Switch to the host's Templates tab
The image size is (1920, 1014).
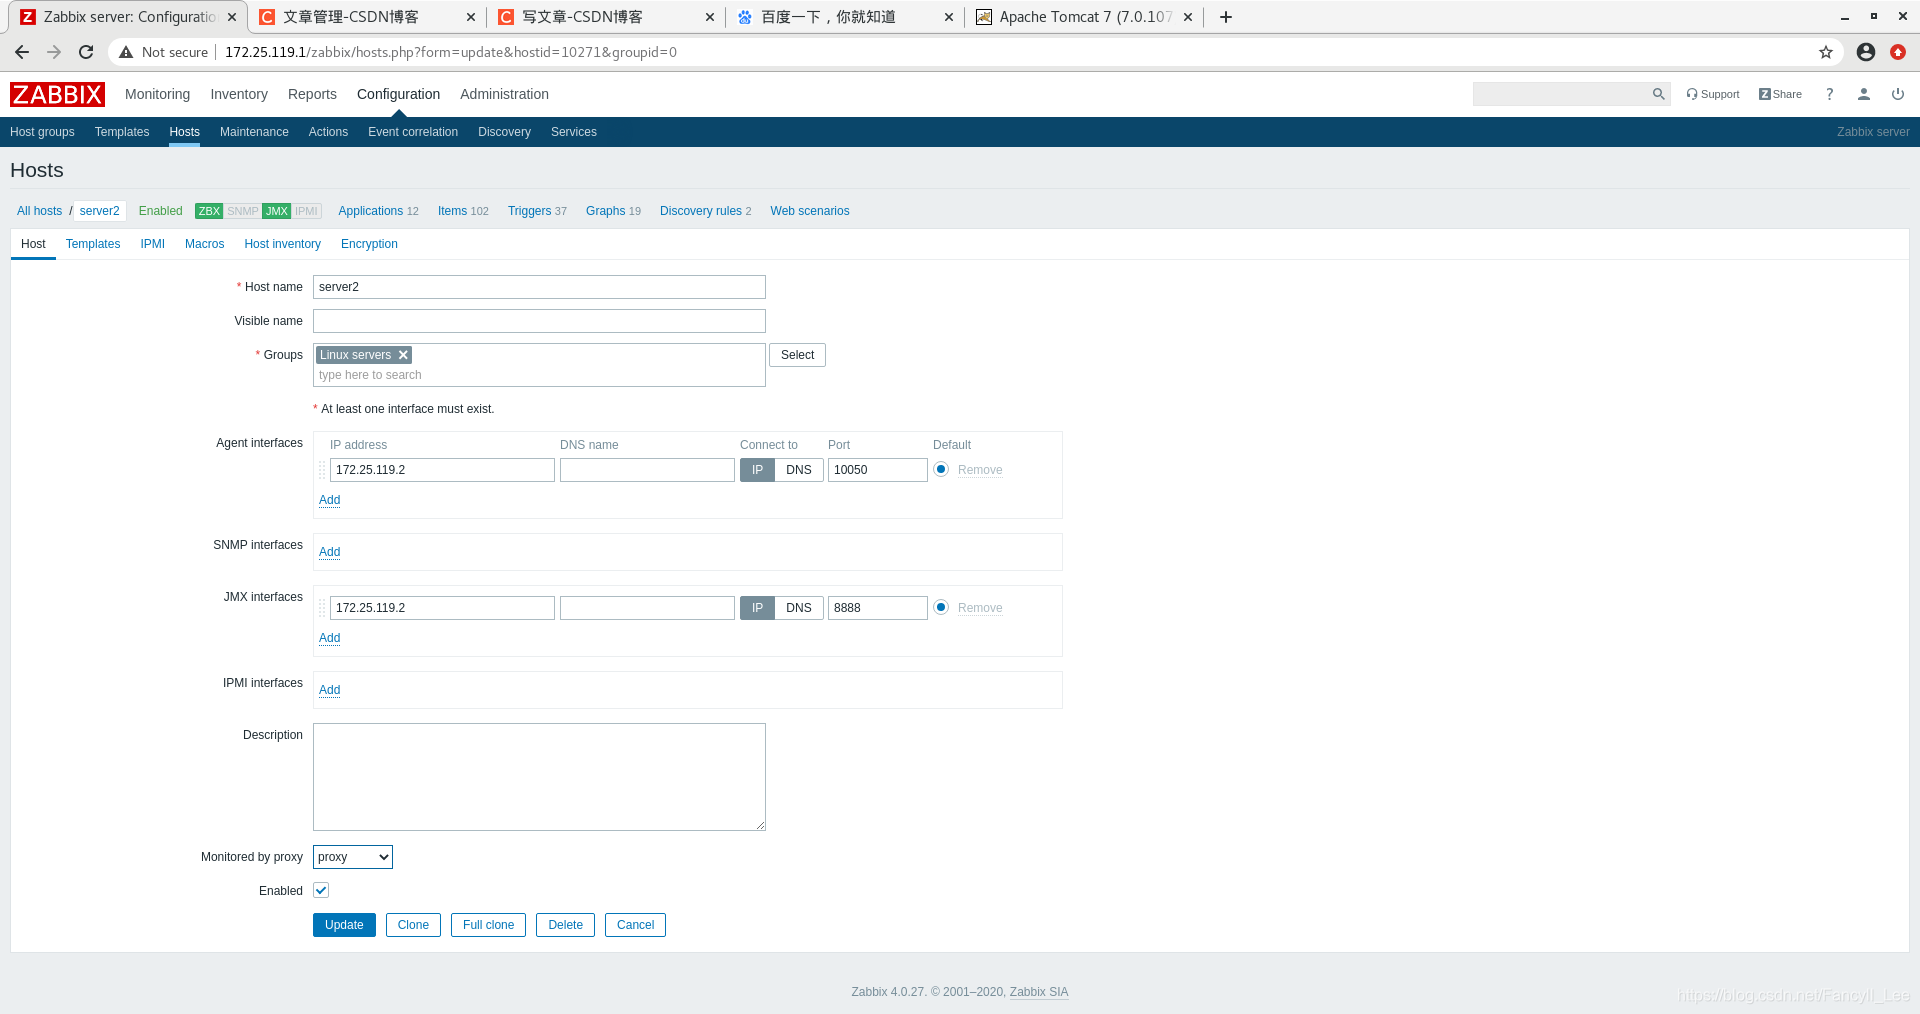93,244
